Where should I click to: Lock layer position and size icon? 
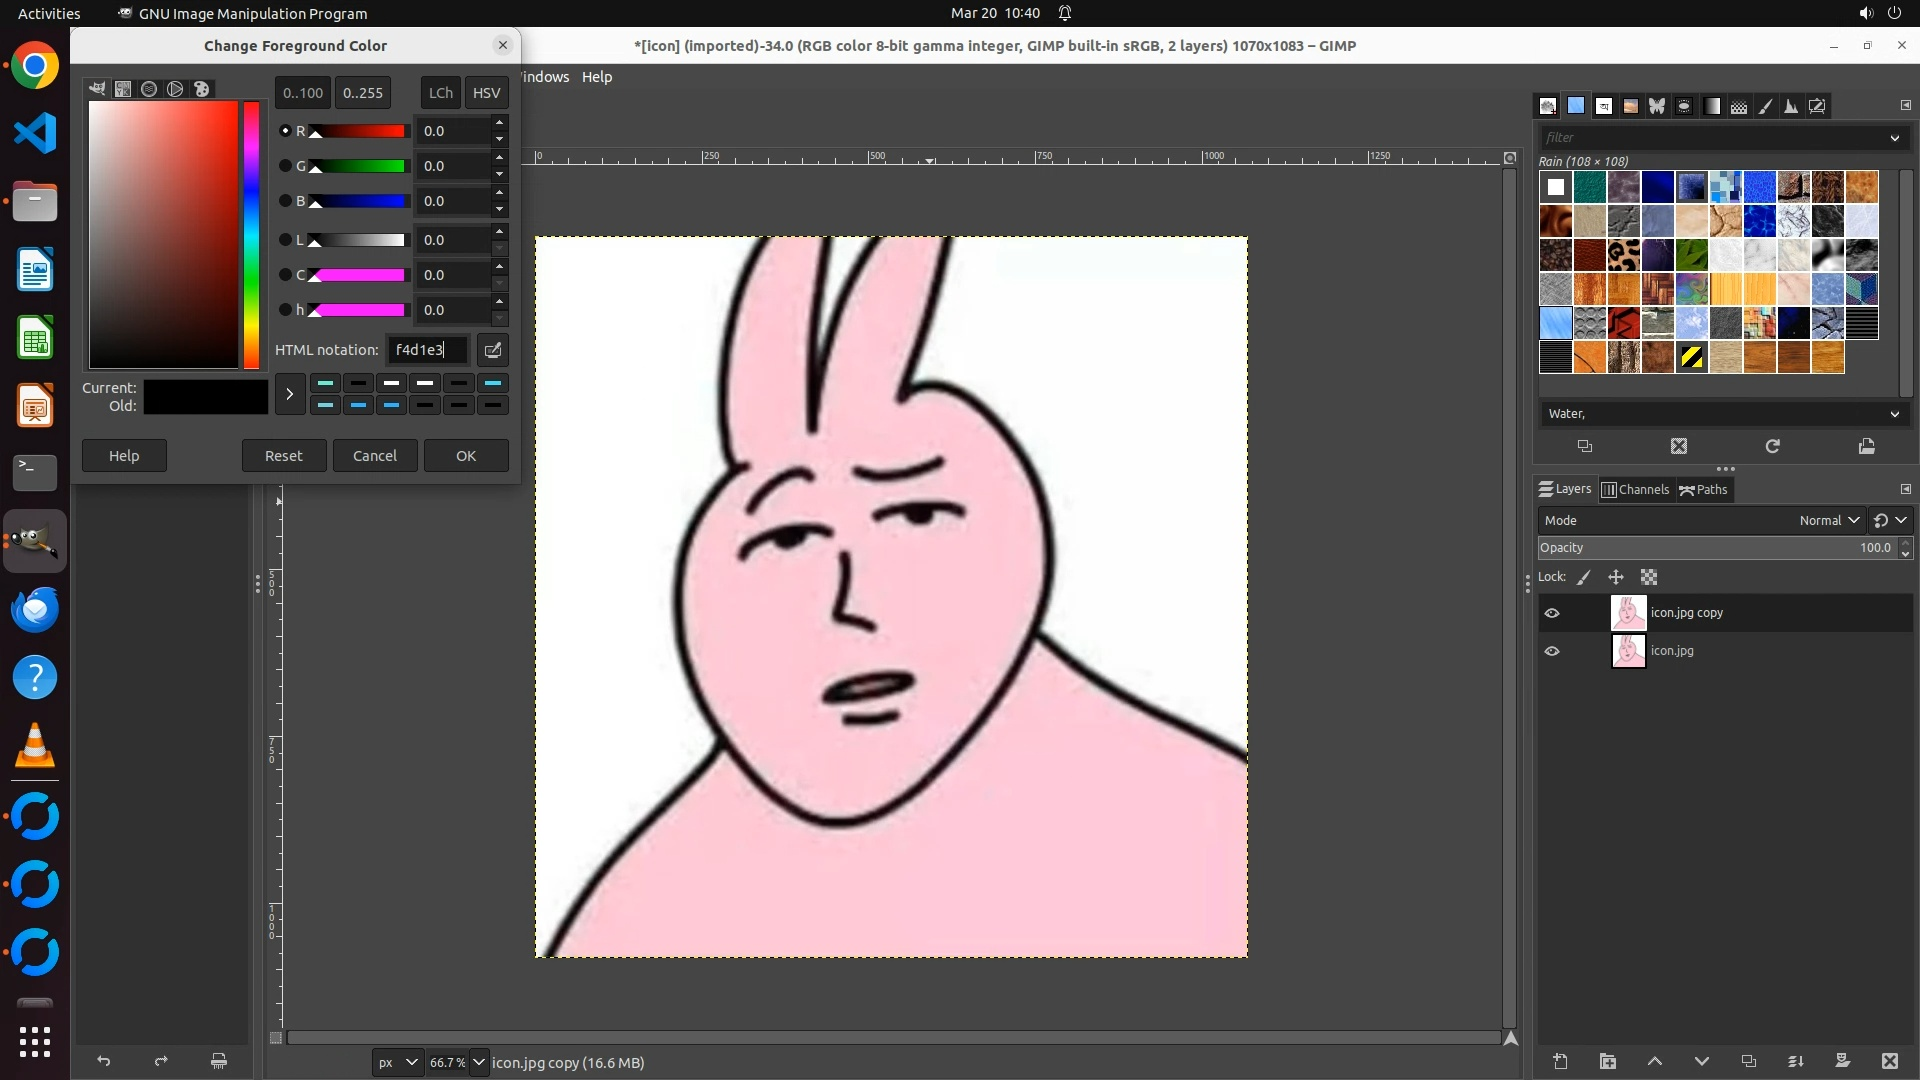tap(1615, 577)
